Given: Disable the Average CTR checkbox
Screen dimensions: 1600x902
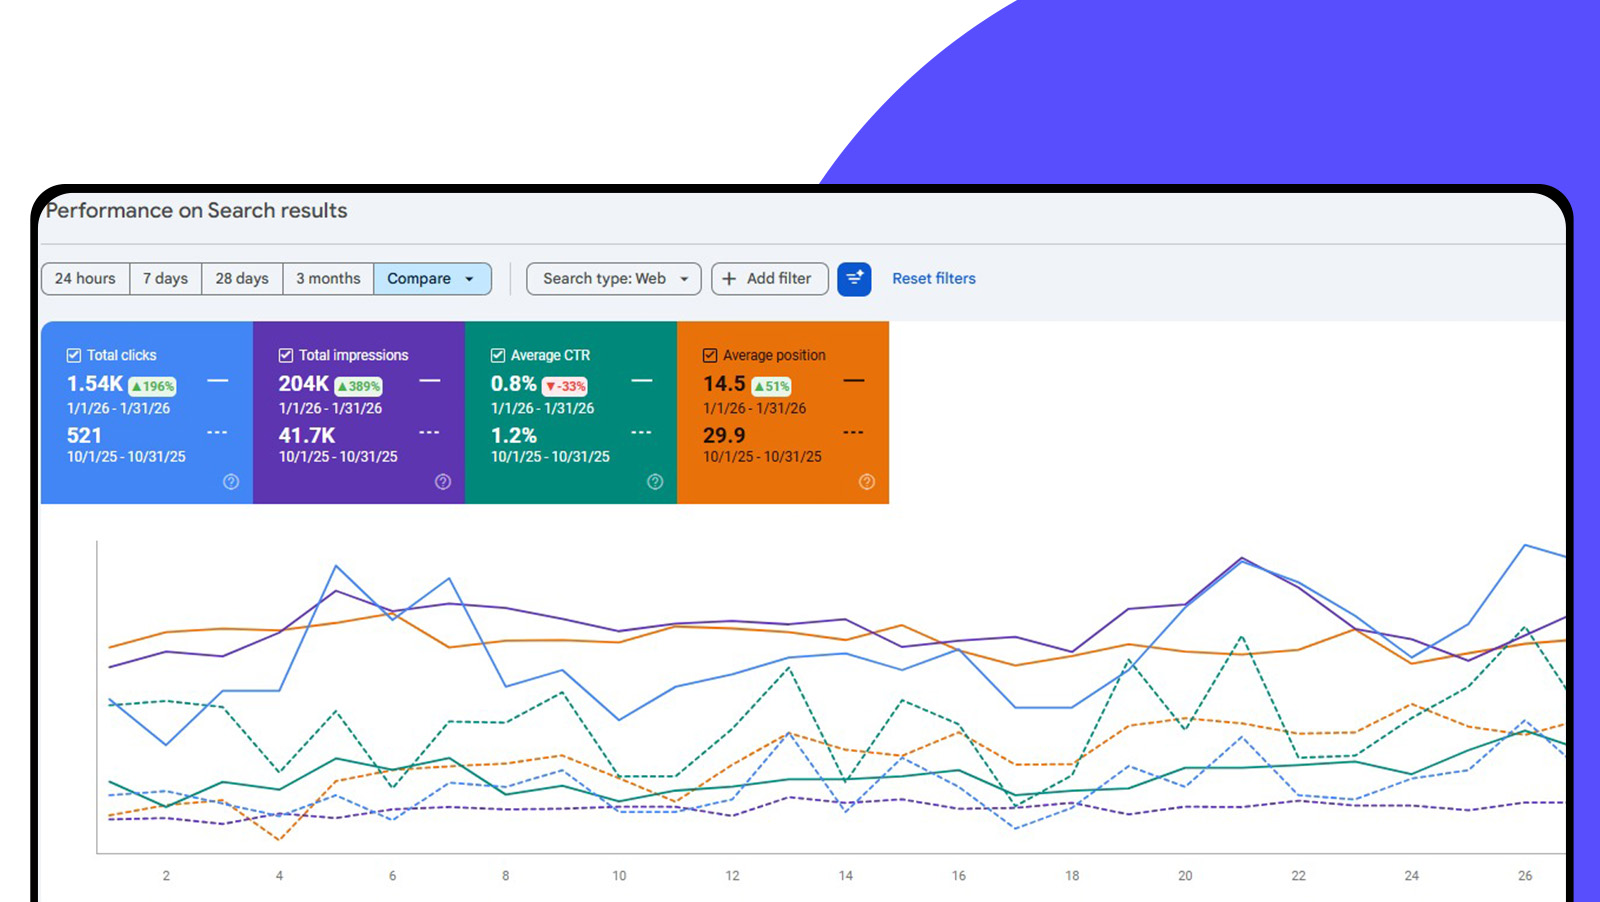Looking at the screenshot, I should click(x=498, y=355).
